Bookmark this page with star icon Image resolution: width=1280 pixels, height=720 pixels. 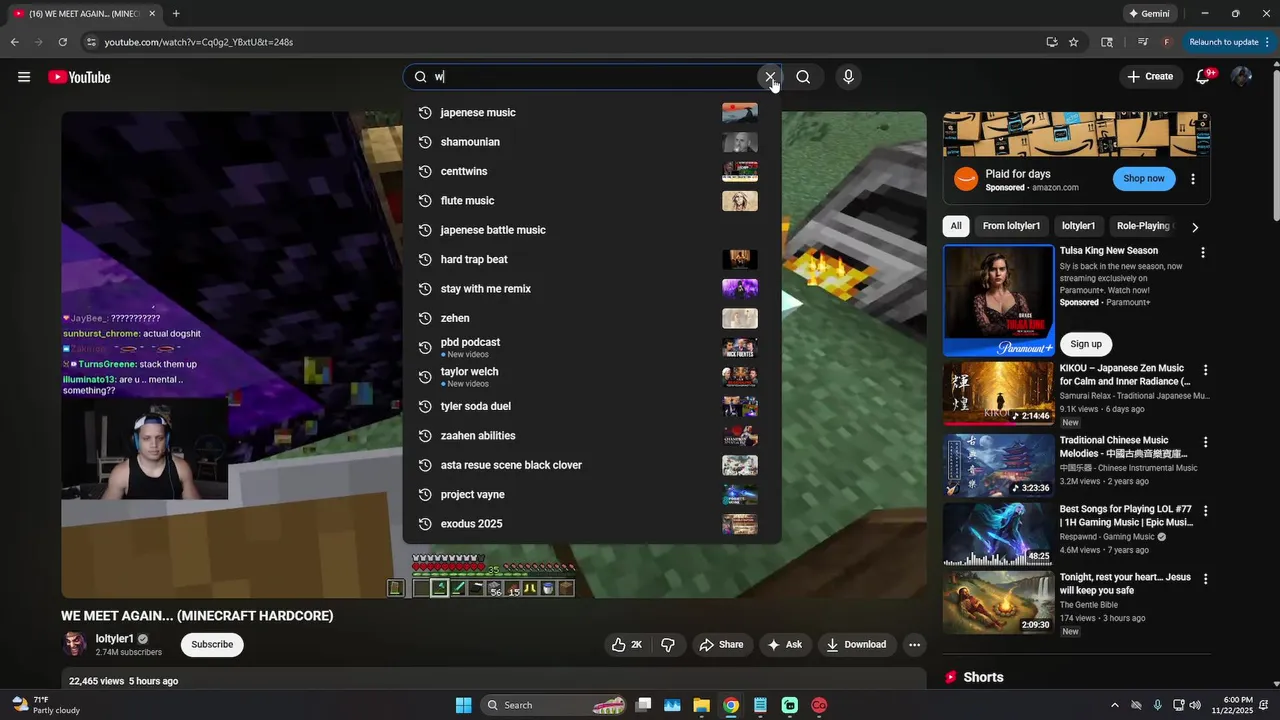(1073, 42)
